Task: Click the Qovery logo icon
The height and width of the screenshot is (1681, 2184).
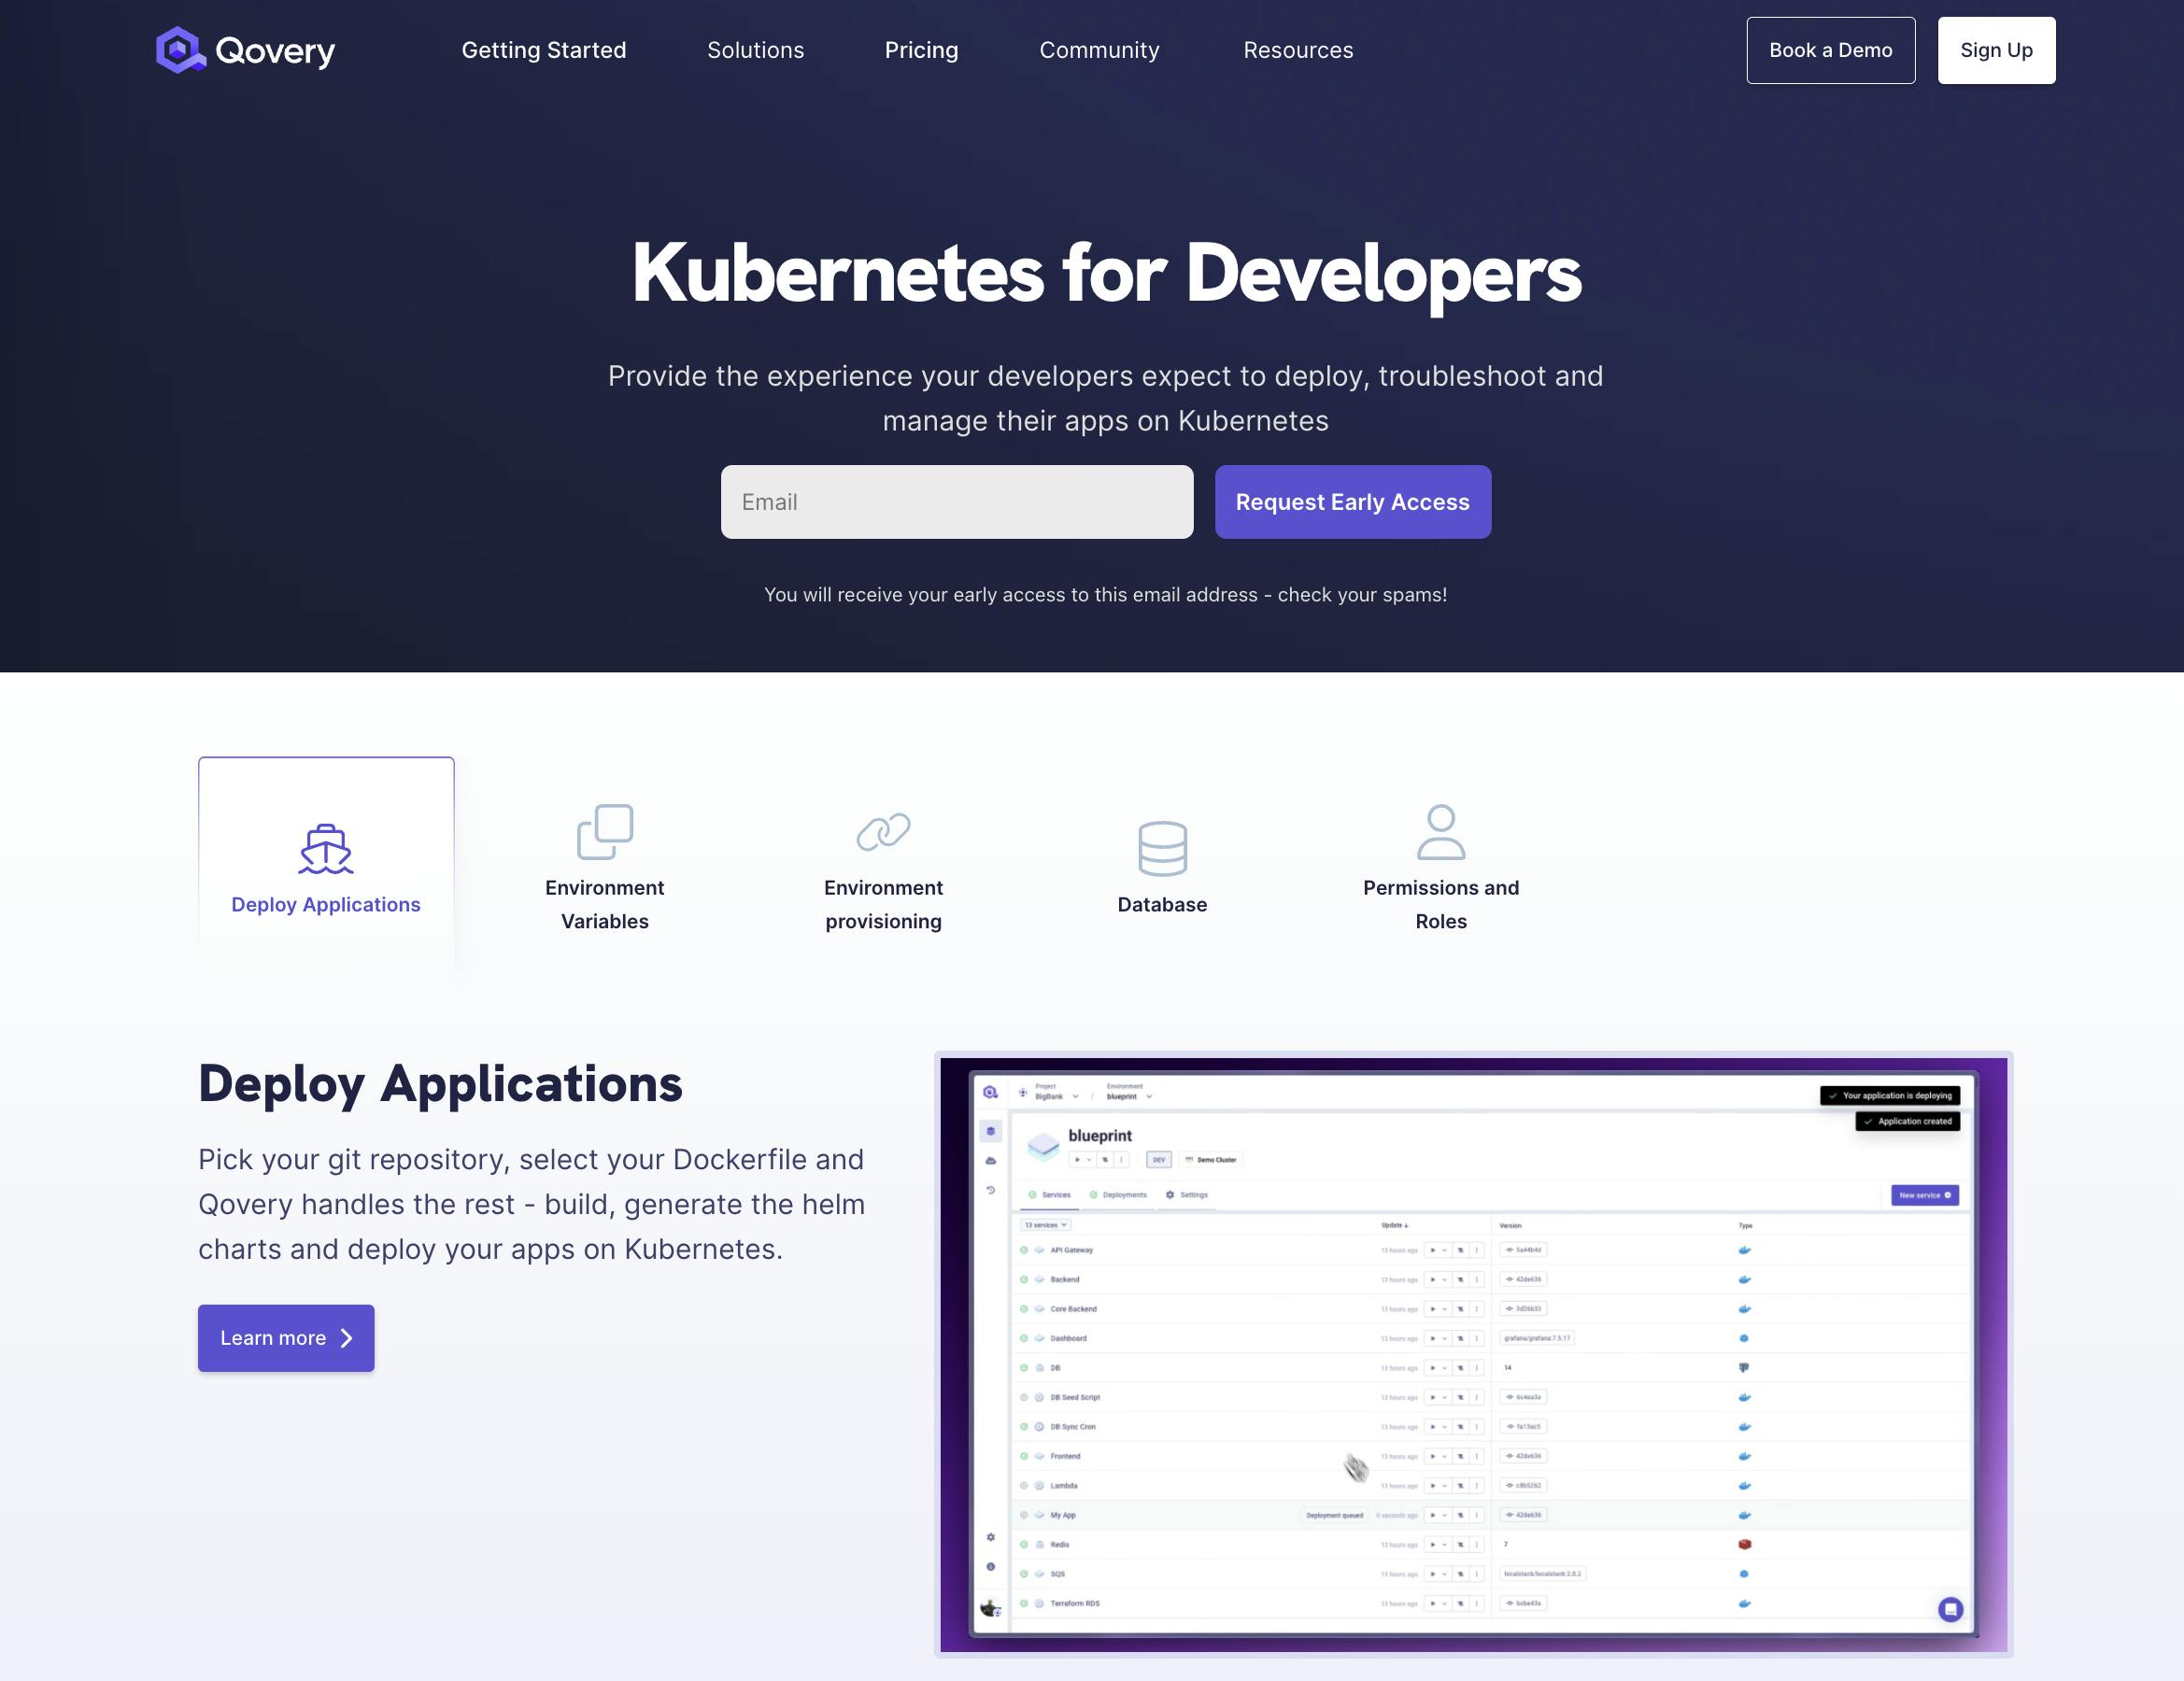Action: [180, 50]
